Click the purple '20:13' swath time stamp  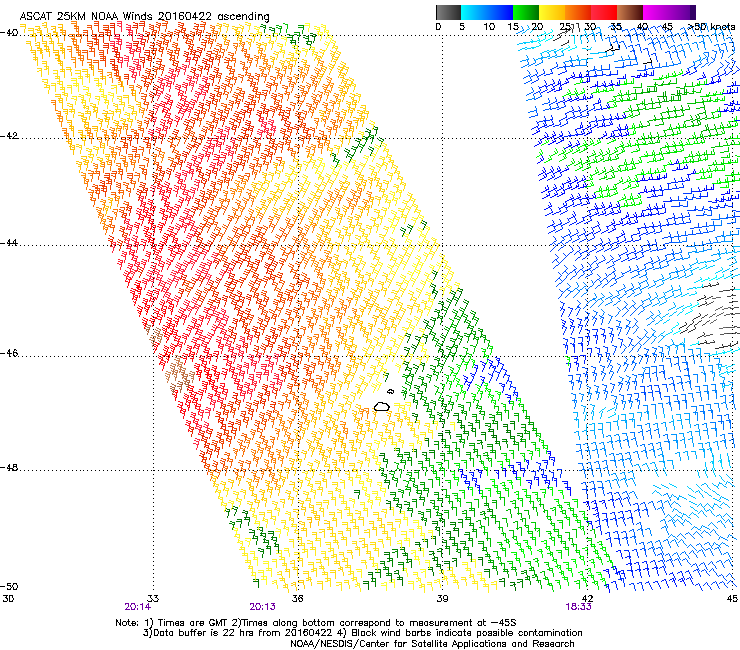pos(262,607)
